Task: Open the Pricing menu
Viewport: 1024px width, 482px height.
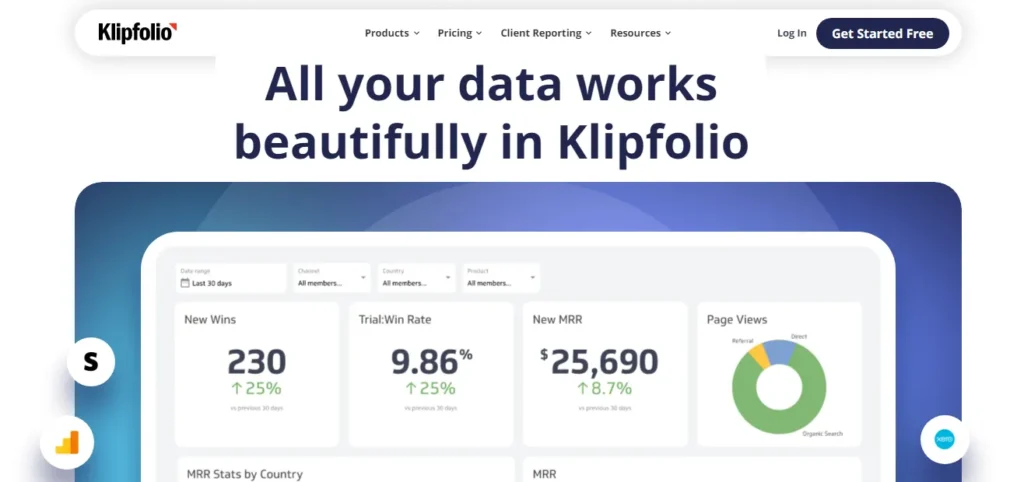Action: pyautogui.click(x=460, y=33)
